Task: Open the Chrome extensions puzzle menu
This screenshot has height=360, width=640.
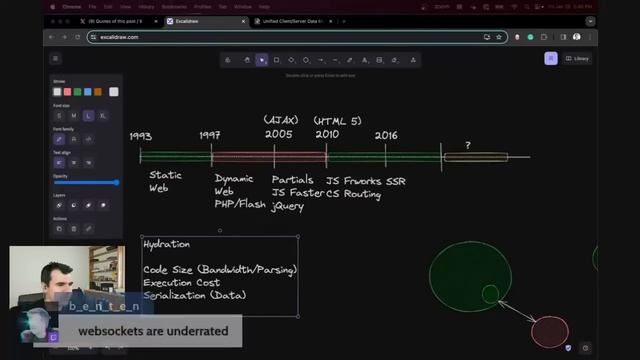Action: pos(544,37)
